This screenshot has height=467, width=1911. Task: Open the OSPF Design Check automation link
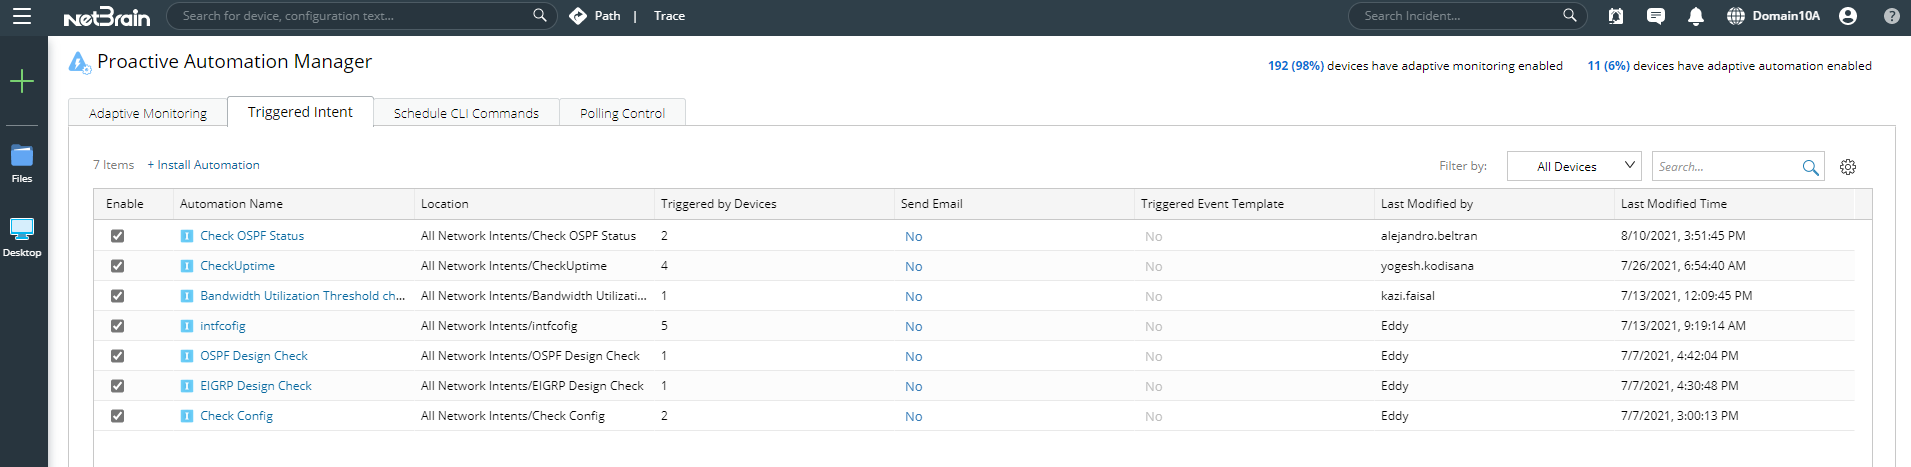(x=253, y=356)
